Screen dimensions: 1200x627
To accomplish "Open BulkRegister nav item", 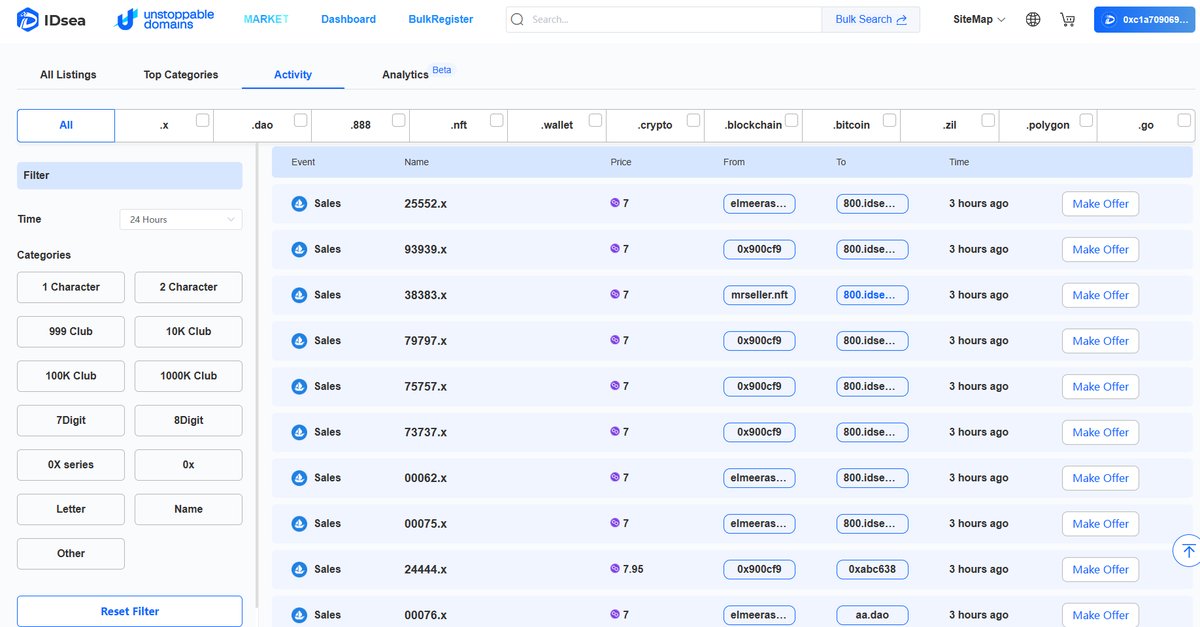I will (441, 19).
